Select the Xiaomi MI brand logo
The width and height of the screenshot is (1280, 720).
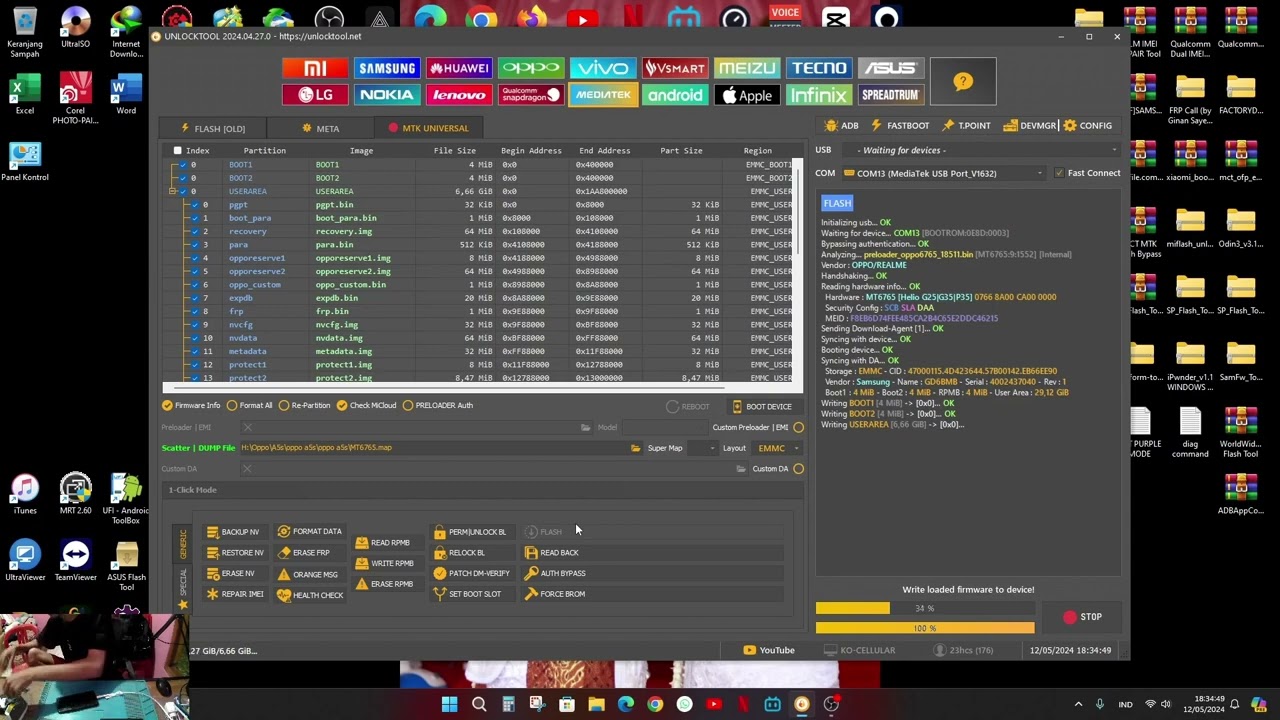point(315,68)
